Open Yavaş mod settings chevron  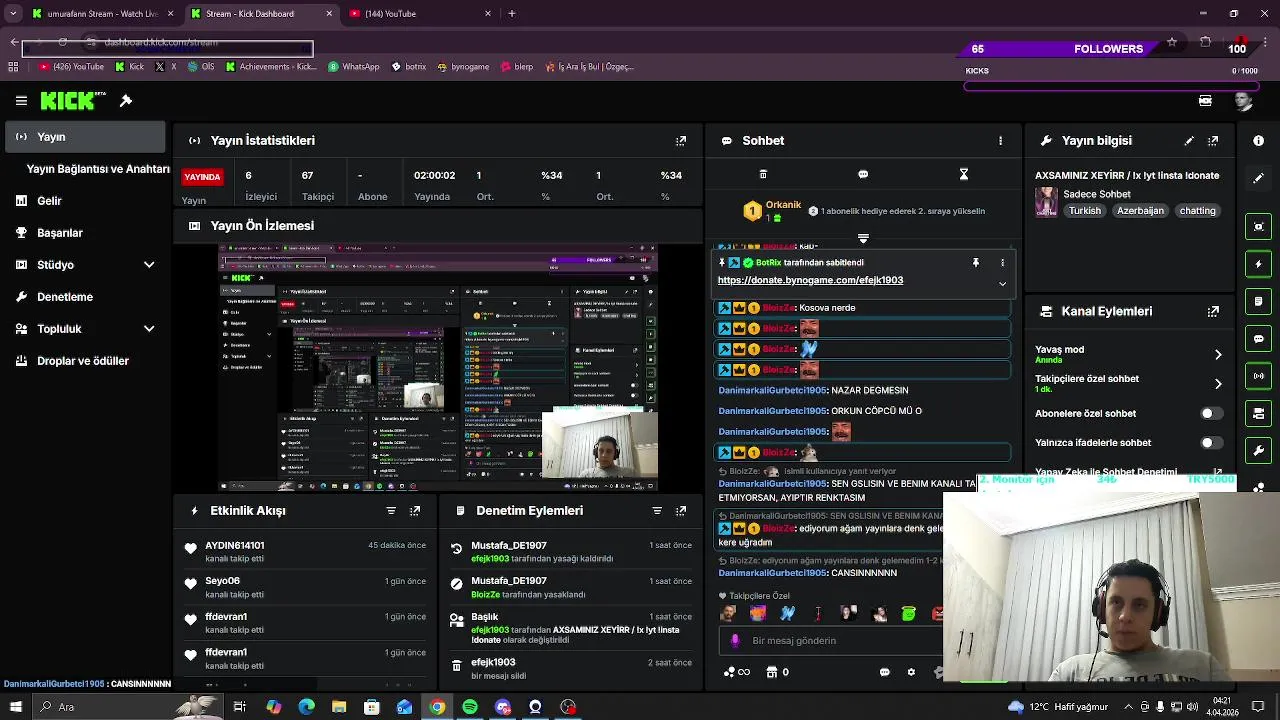point(1218,355)
